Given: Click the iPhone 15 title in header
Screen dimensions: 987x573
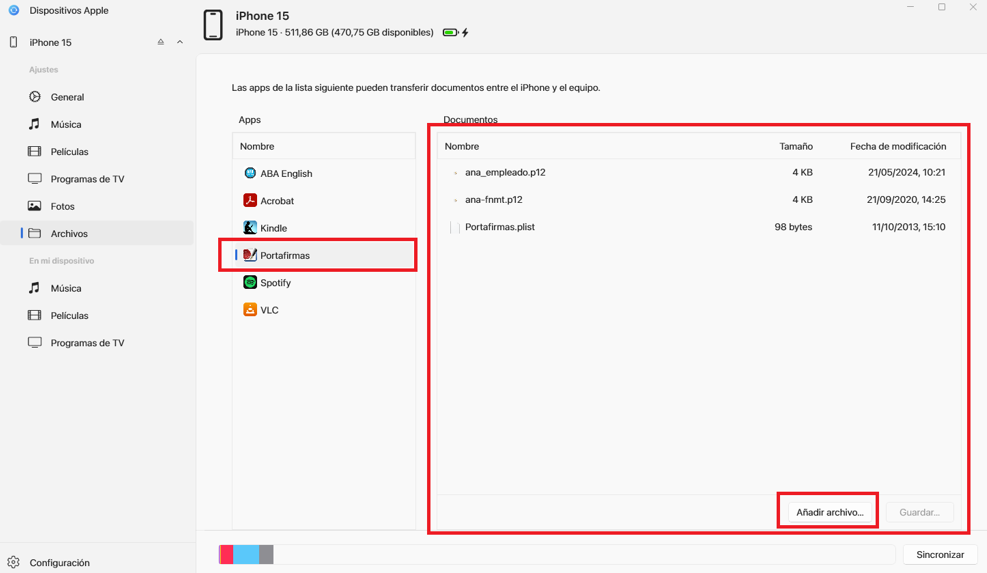Looking at the screenshot, I should tap(262, 16).
